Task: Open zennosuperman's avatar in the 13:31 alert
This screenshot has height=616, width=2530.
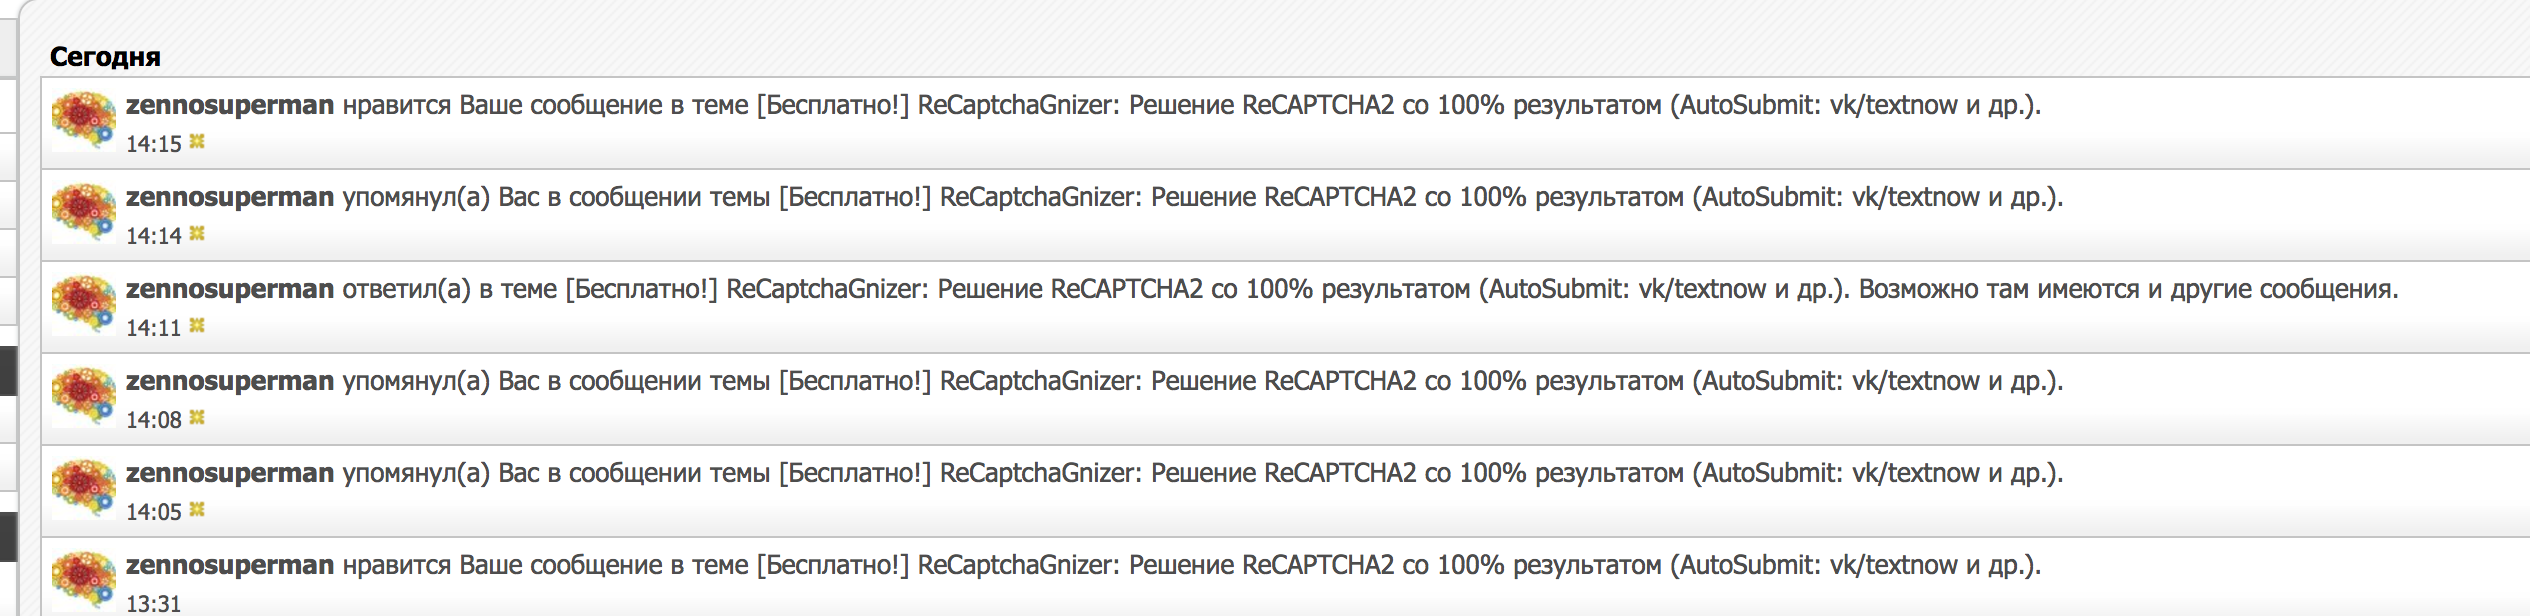Action: click(x=84, y=580)
